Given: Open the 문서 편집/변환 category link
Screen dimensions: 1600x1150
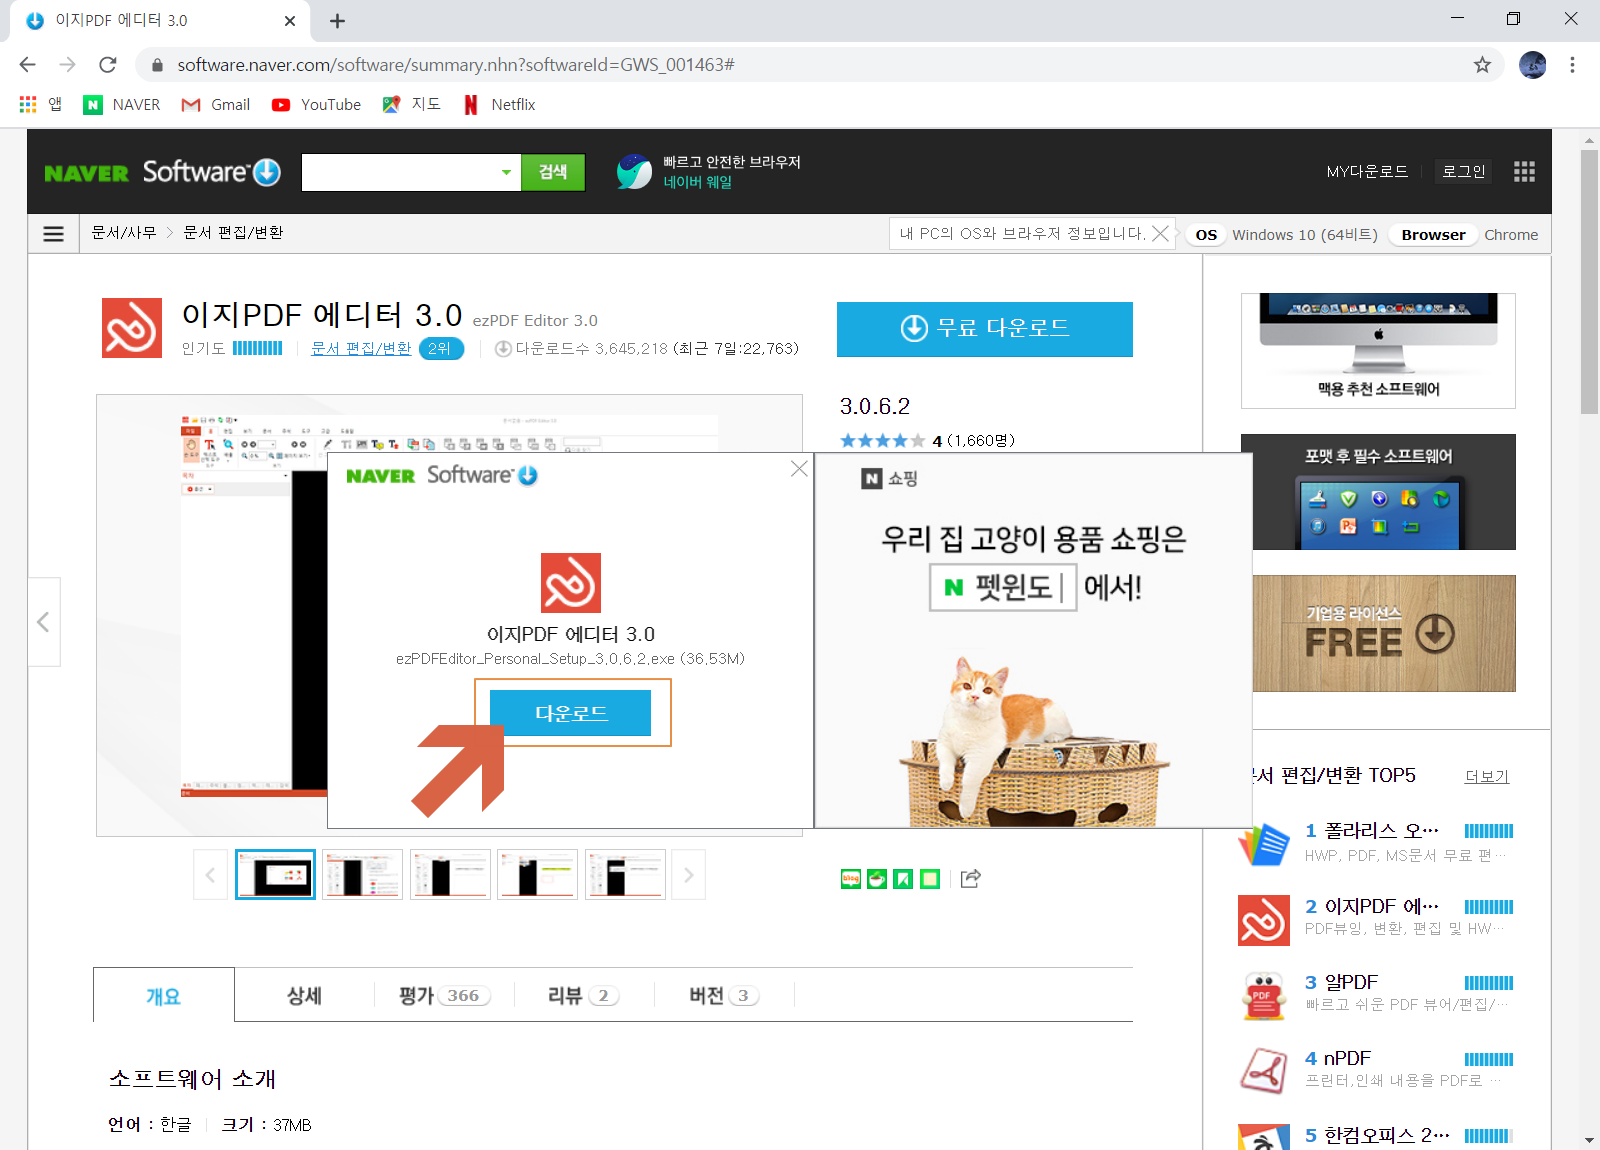Looking at the screenshot, I should [361, 348].
